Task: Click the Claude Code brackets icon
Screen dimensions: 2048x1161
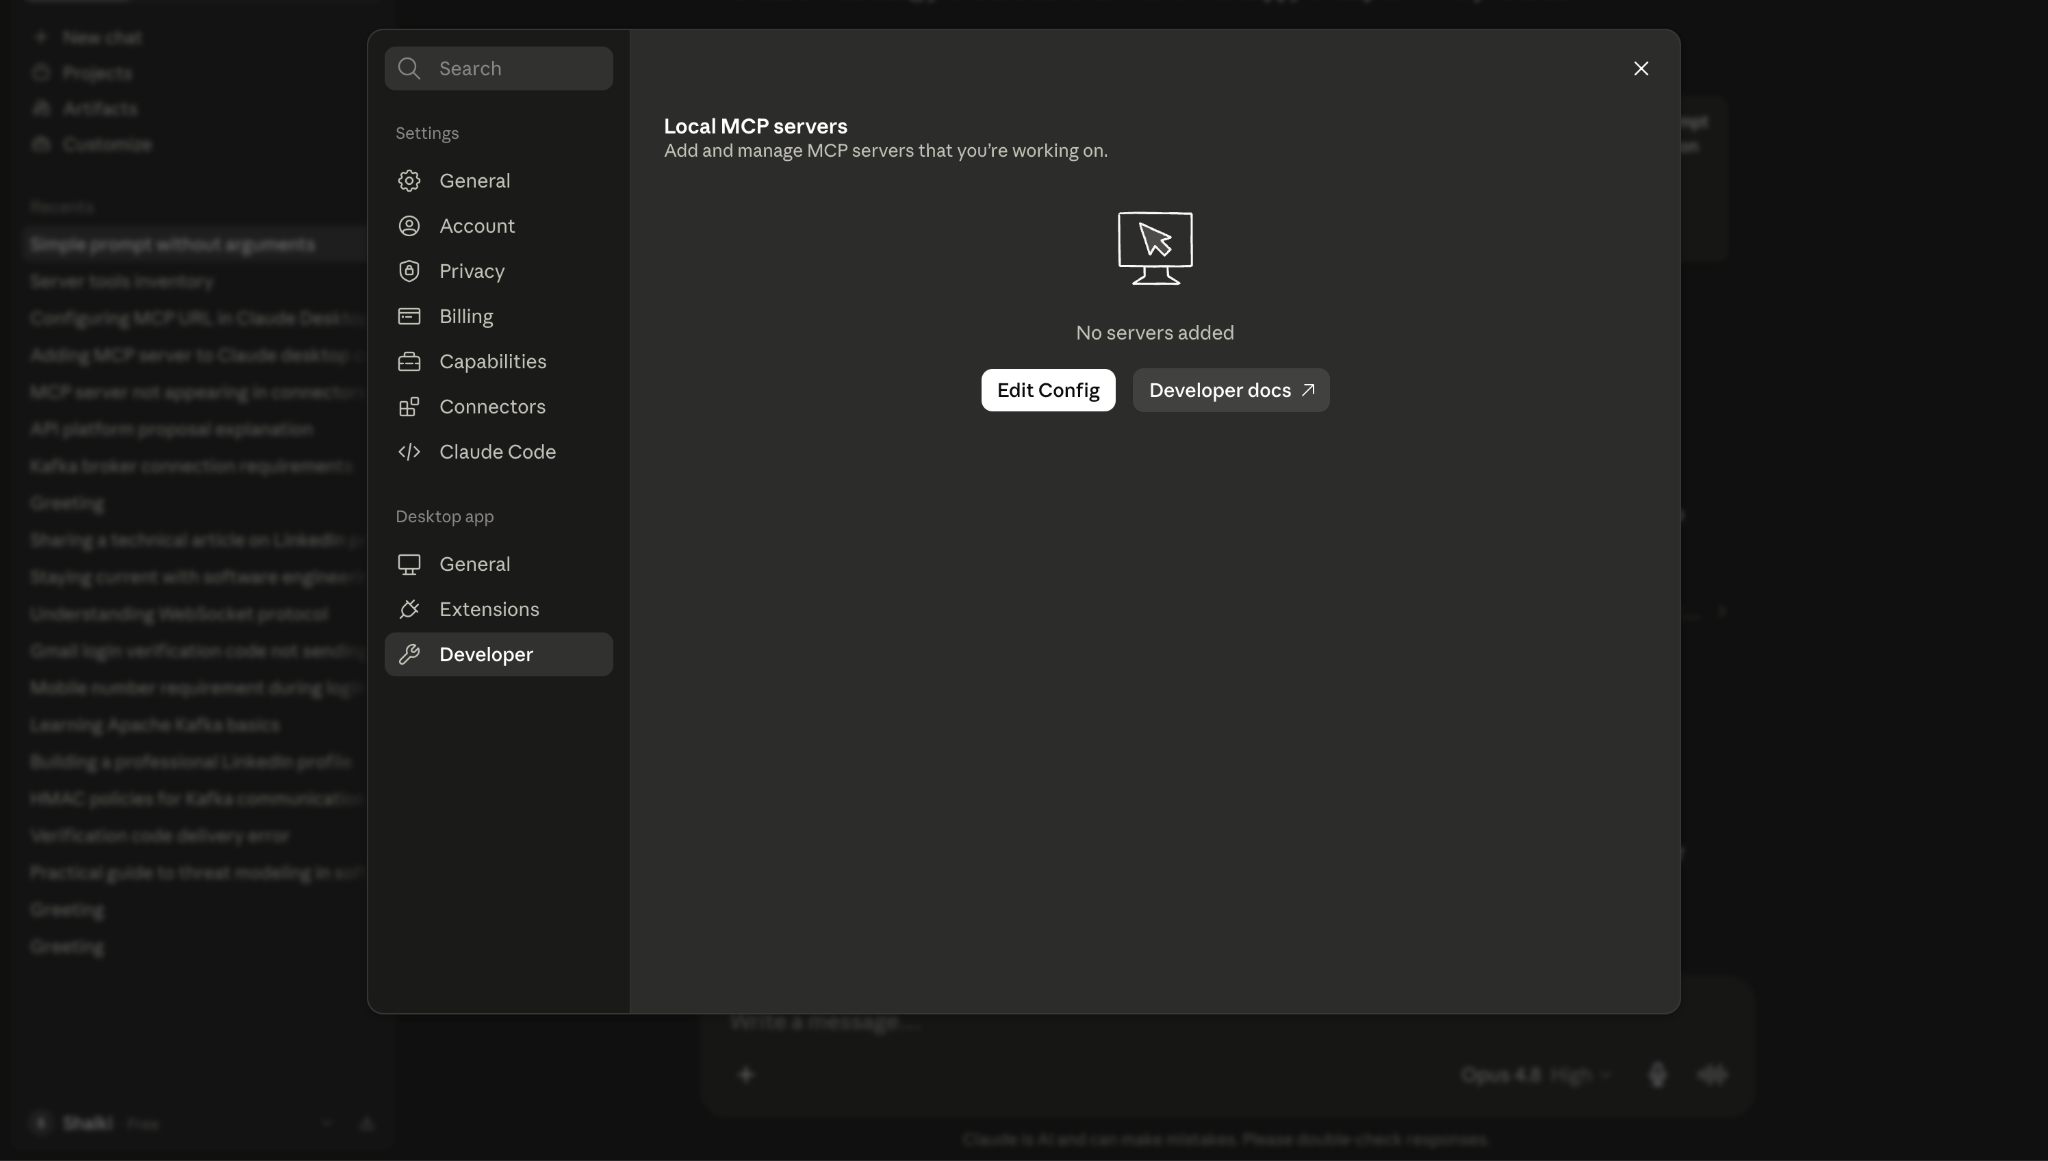Action: pyautogui.click(x=409, y=452)
